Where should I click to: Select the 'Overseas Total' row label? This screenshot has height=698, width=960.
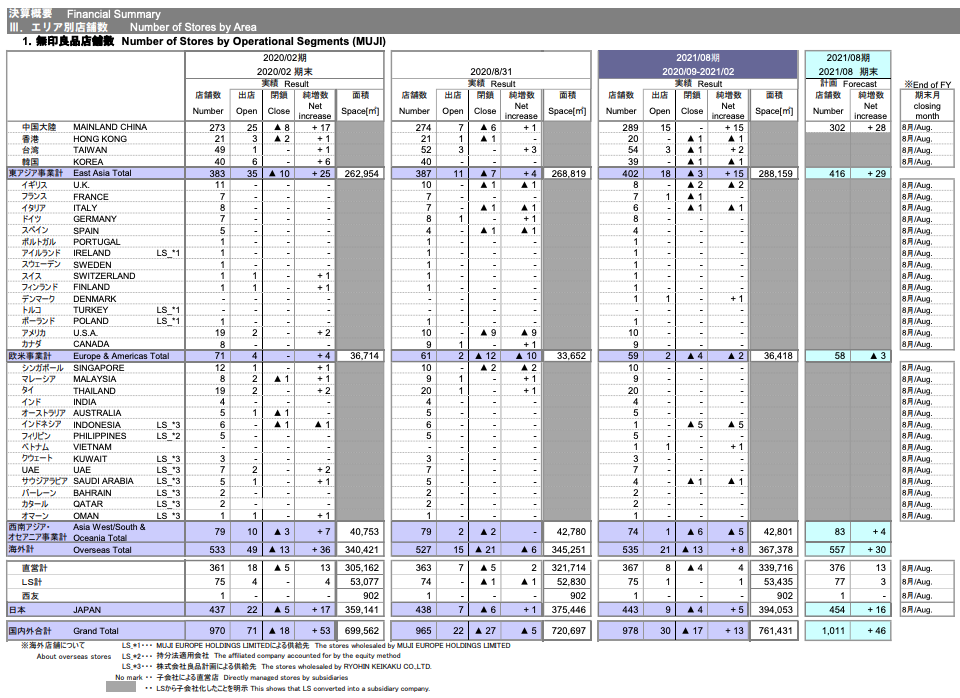pyautogui.click(x=102, y=550)
